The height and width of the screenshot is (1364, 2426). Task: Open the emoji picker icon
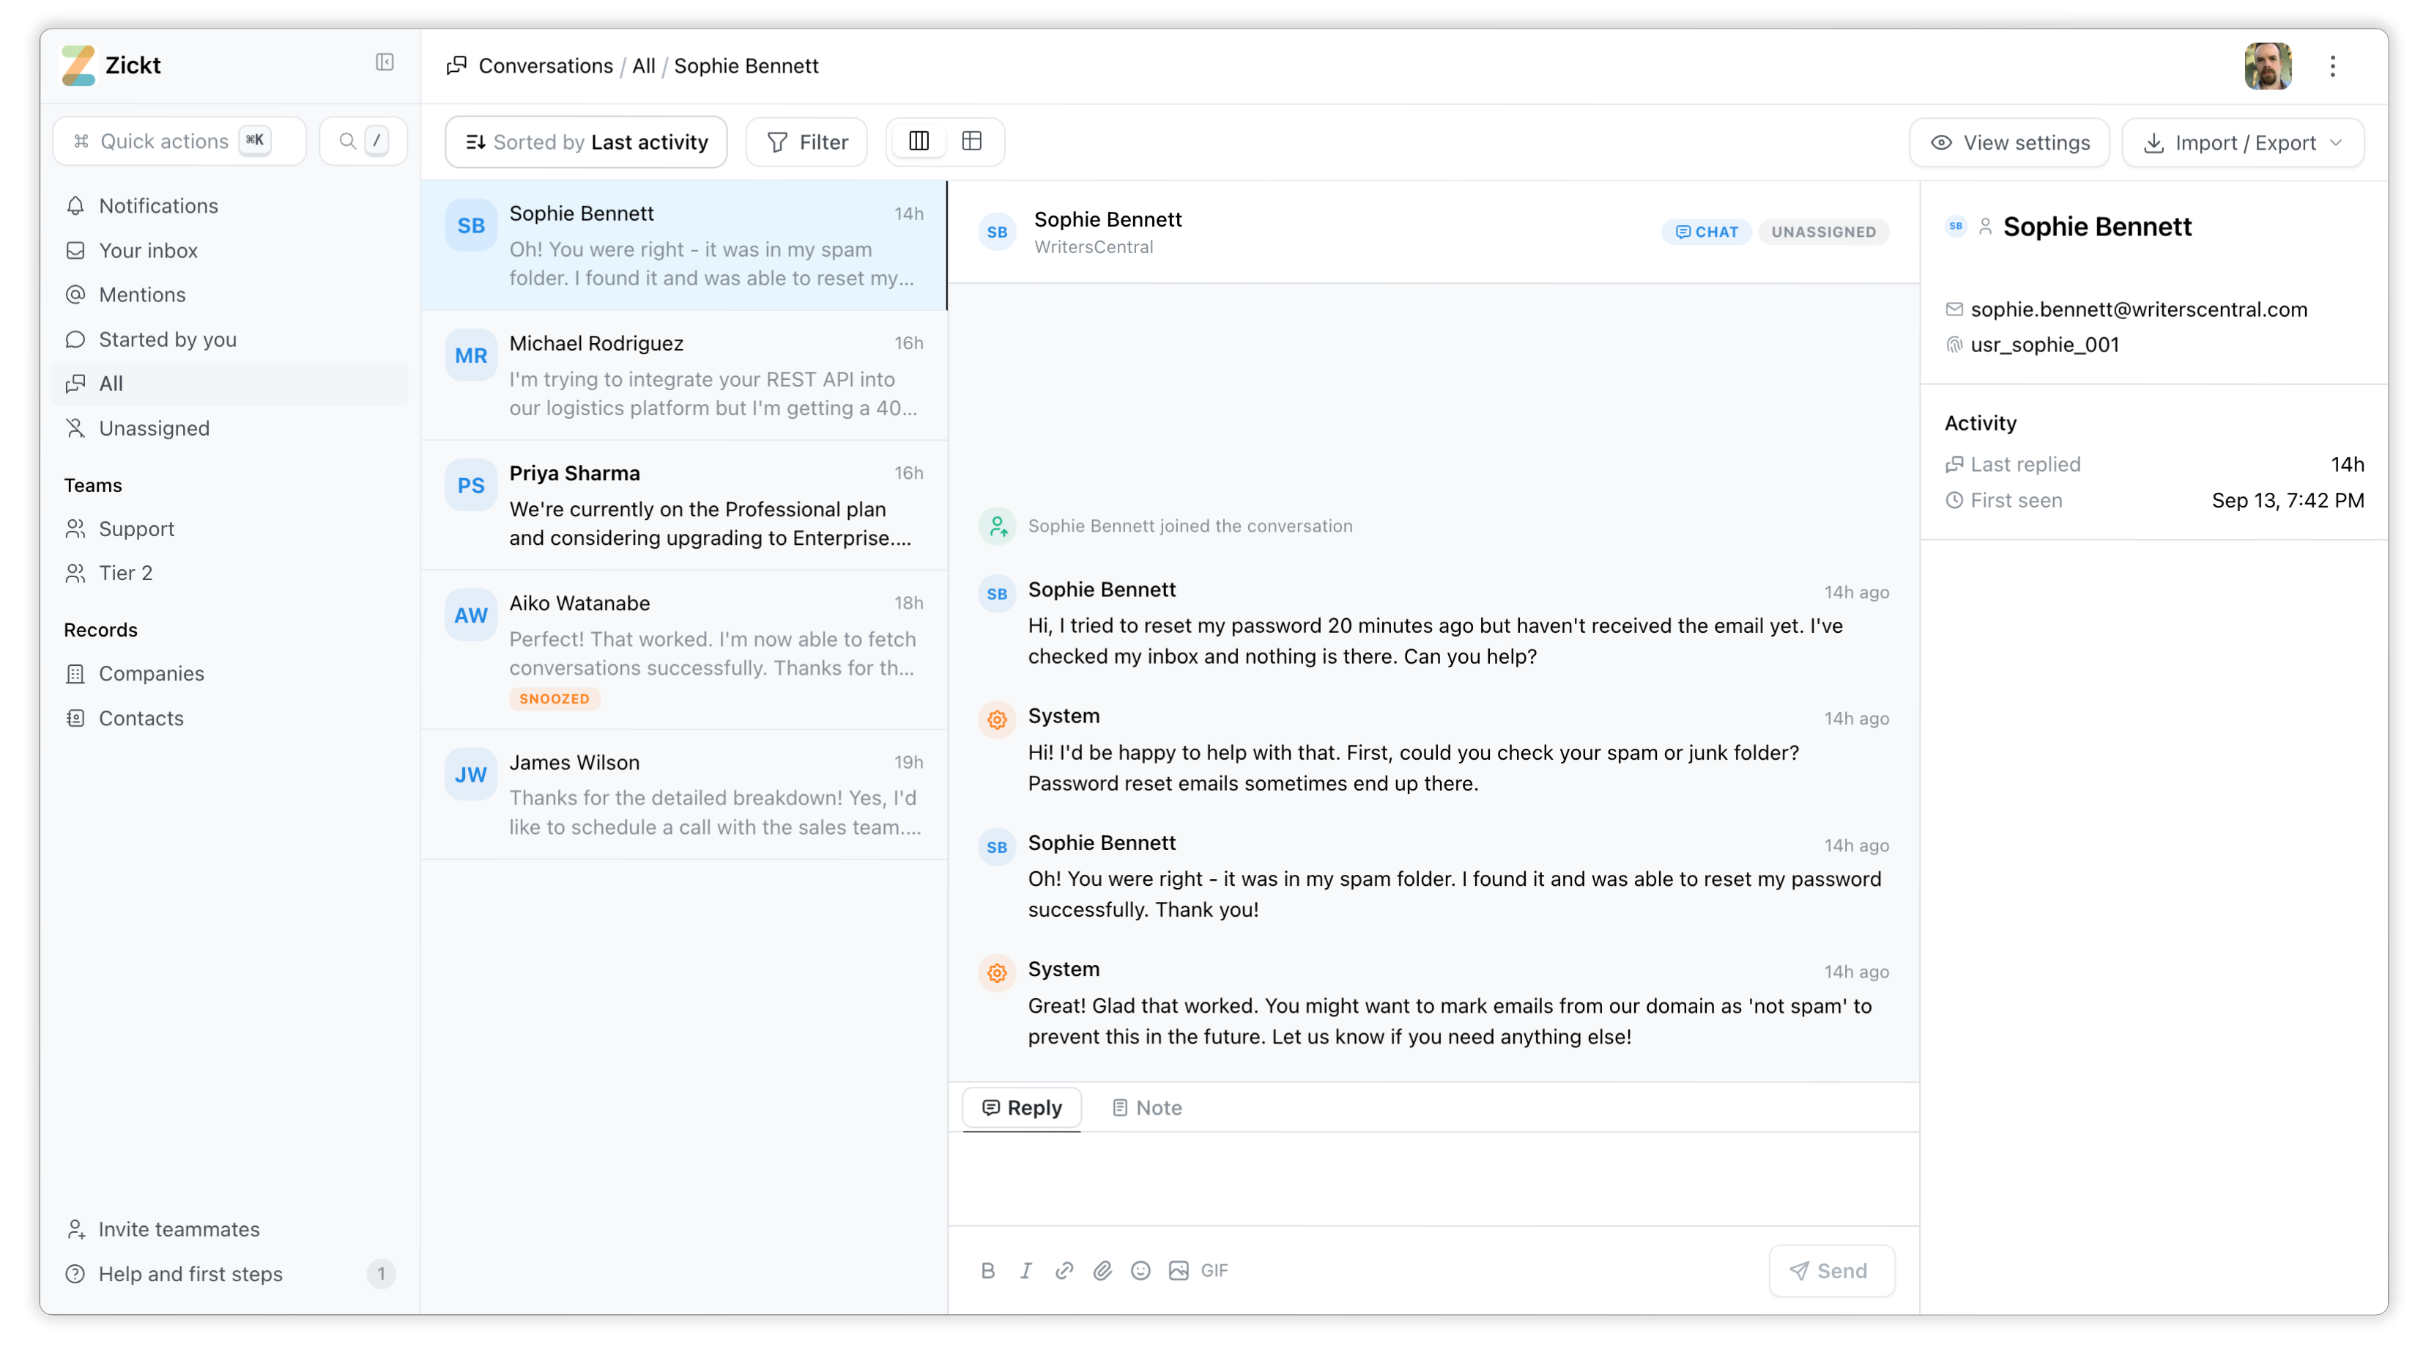1140,1270
